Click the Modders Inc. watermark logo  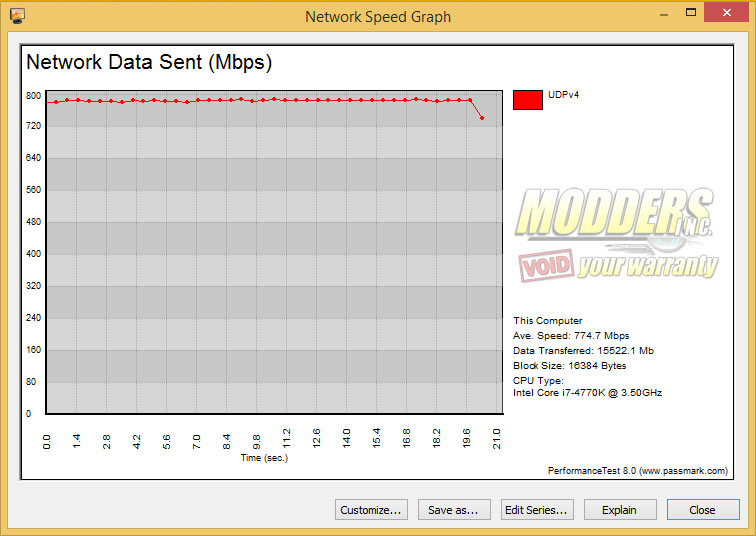614,214
